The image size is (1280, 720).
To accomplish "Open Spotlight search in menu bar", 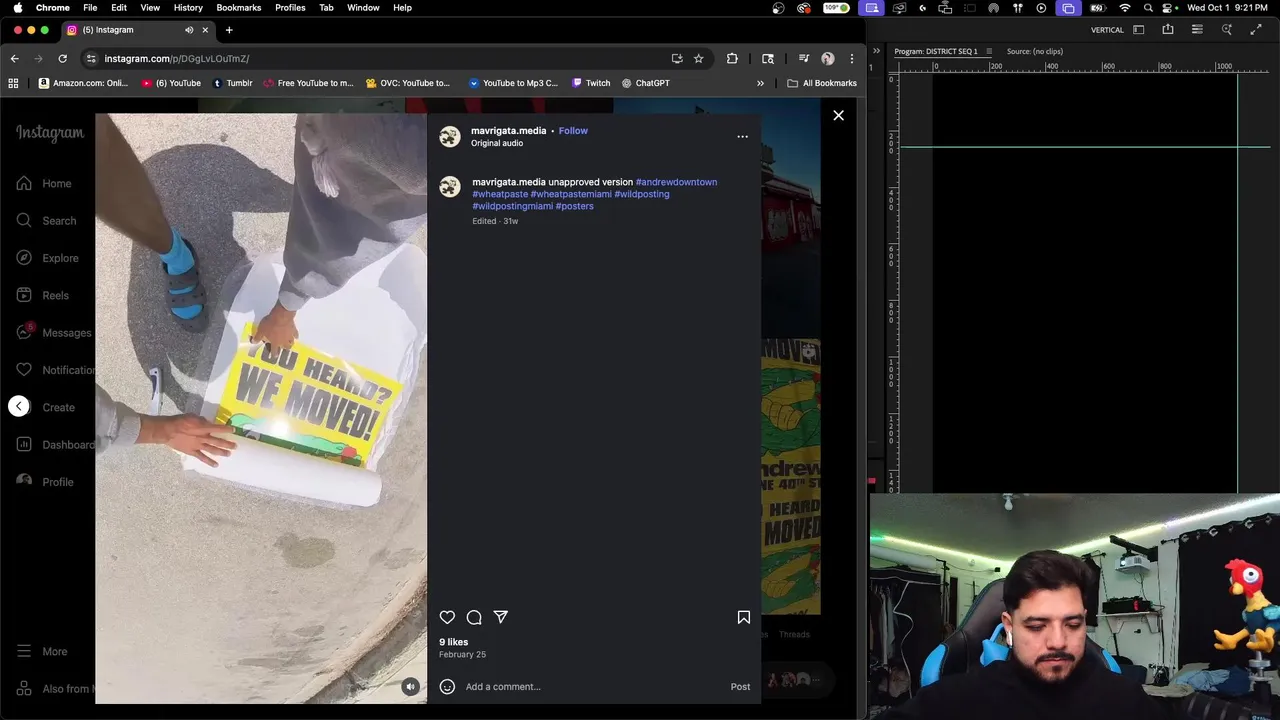I will 1148,7.
